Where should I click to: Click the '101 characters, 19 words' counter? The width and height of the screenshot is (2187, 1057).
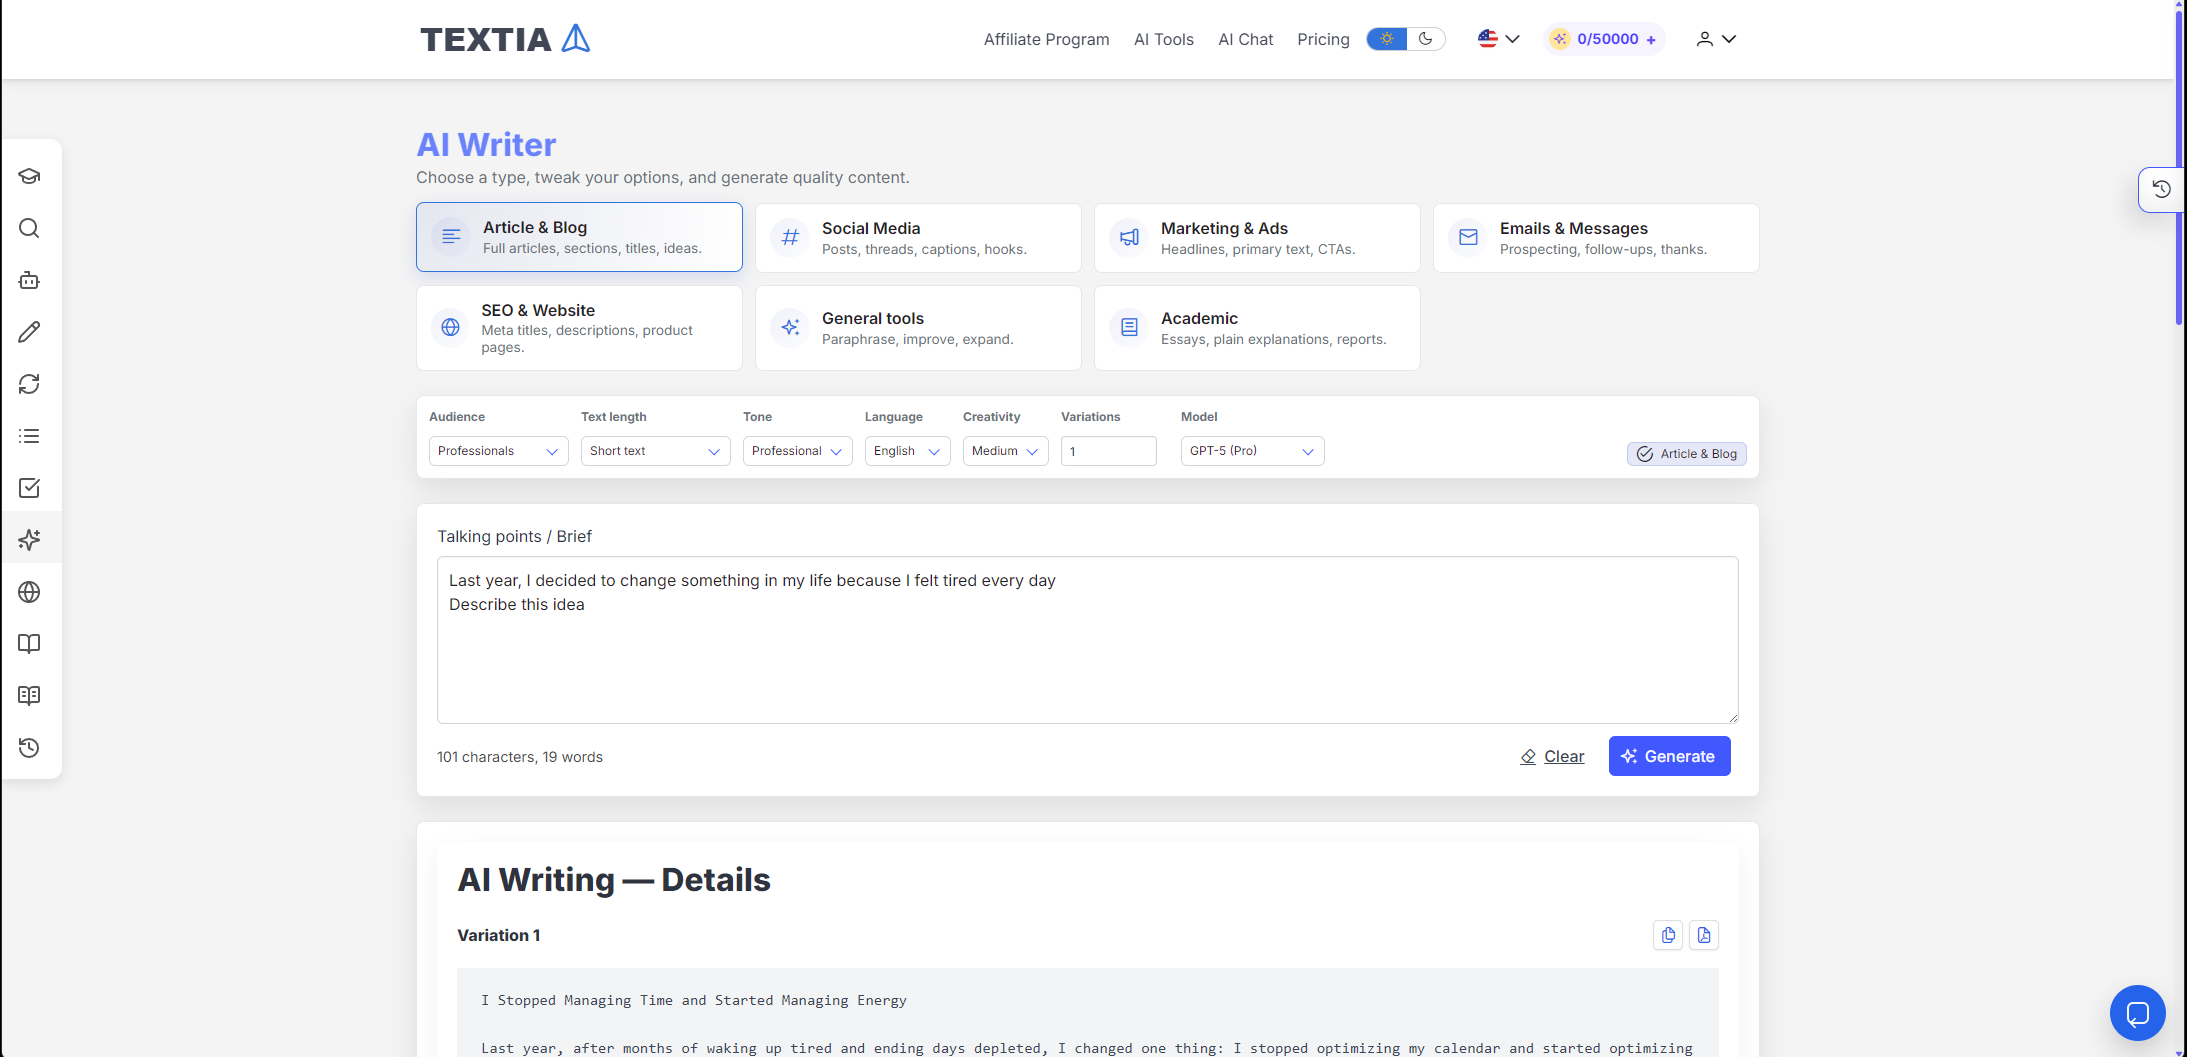(x=520, y=757)
